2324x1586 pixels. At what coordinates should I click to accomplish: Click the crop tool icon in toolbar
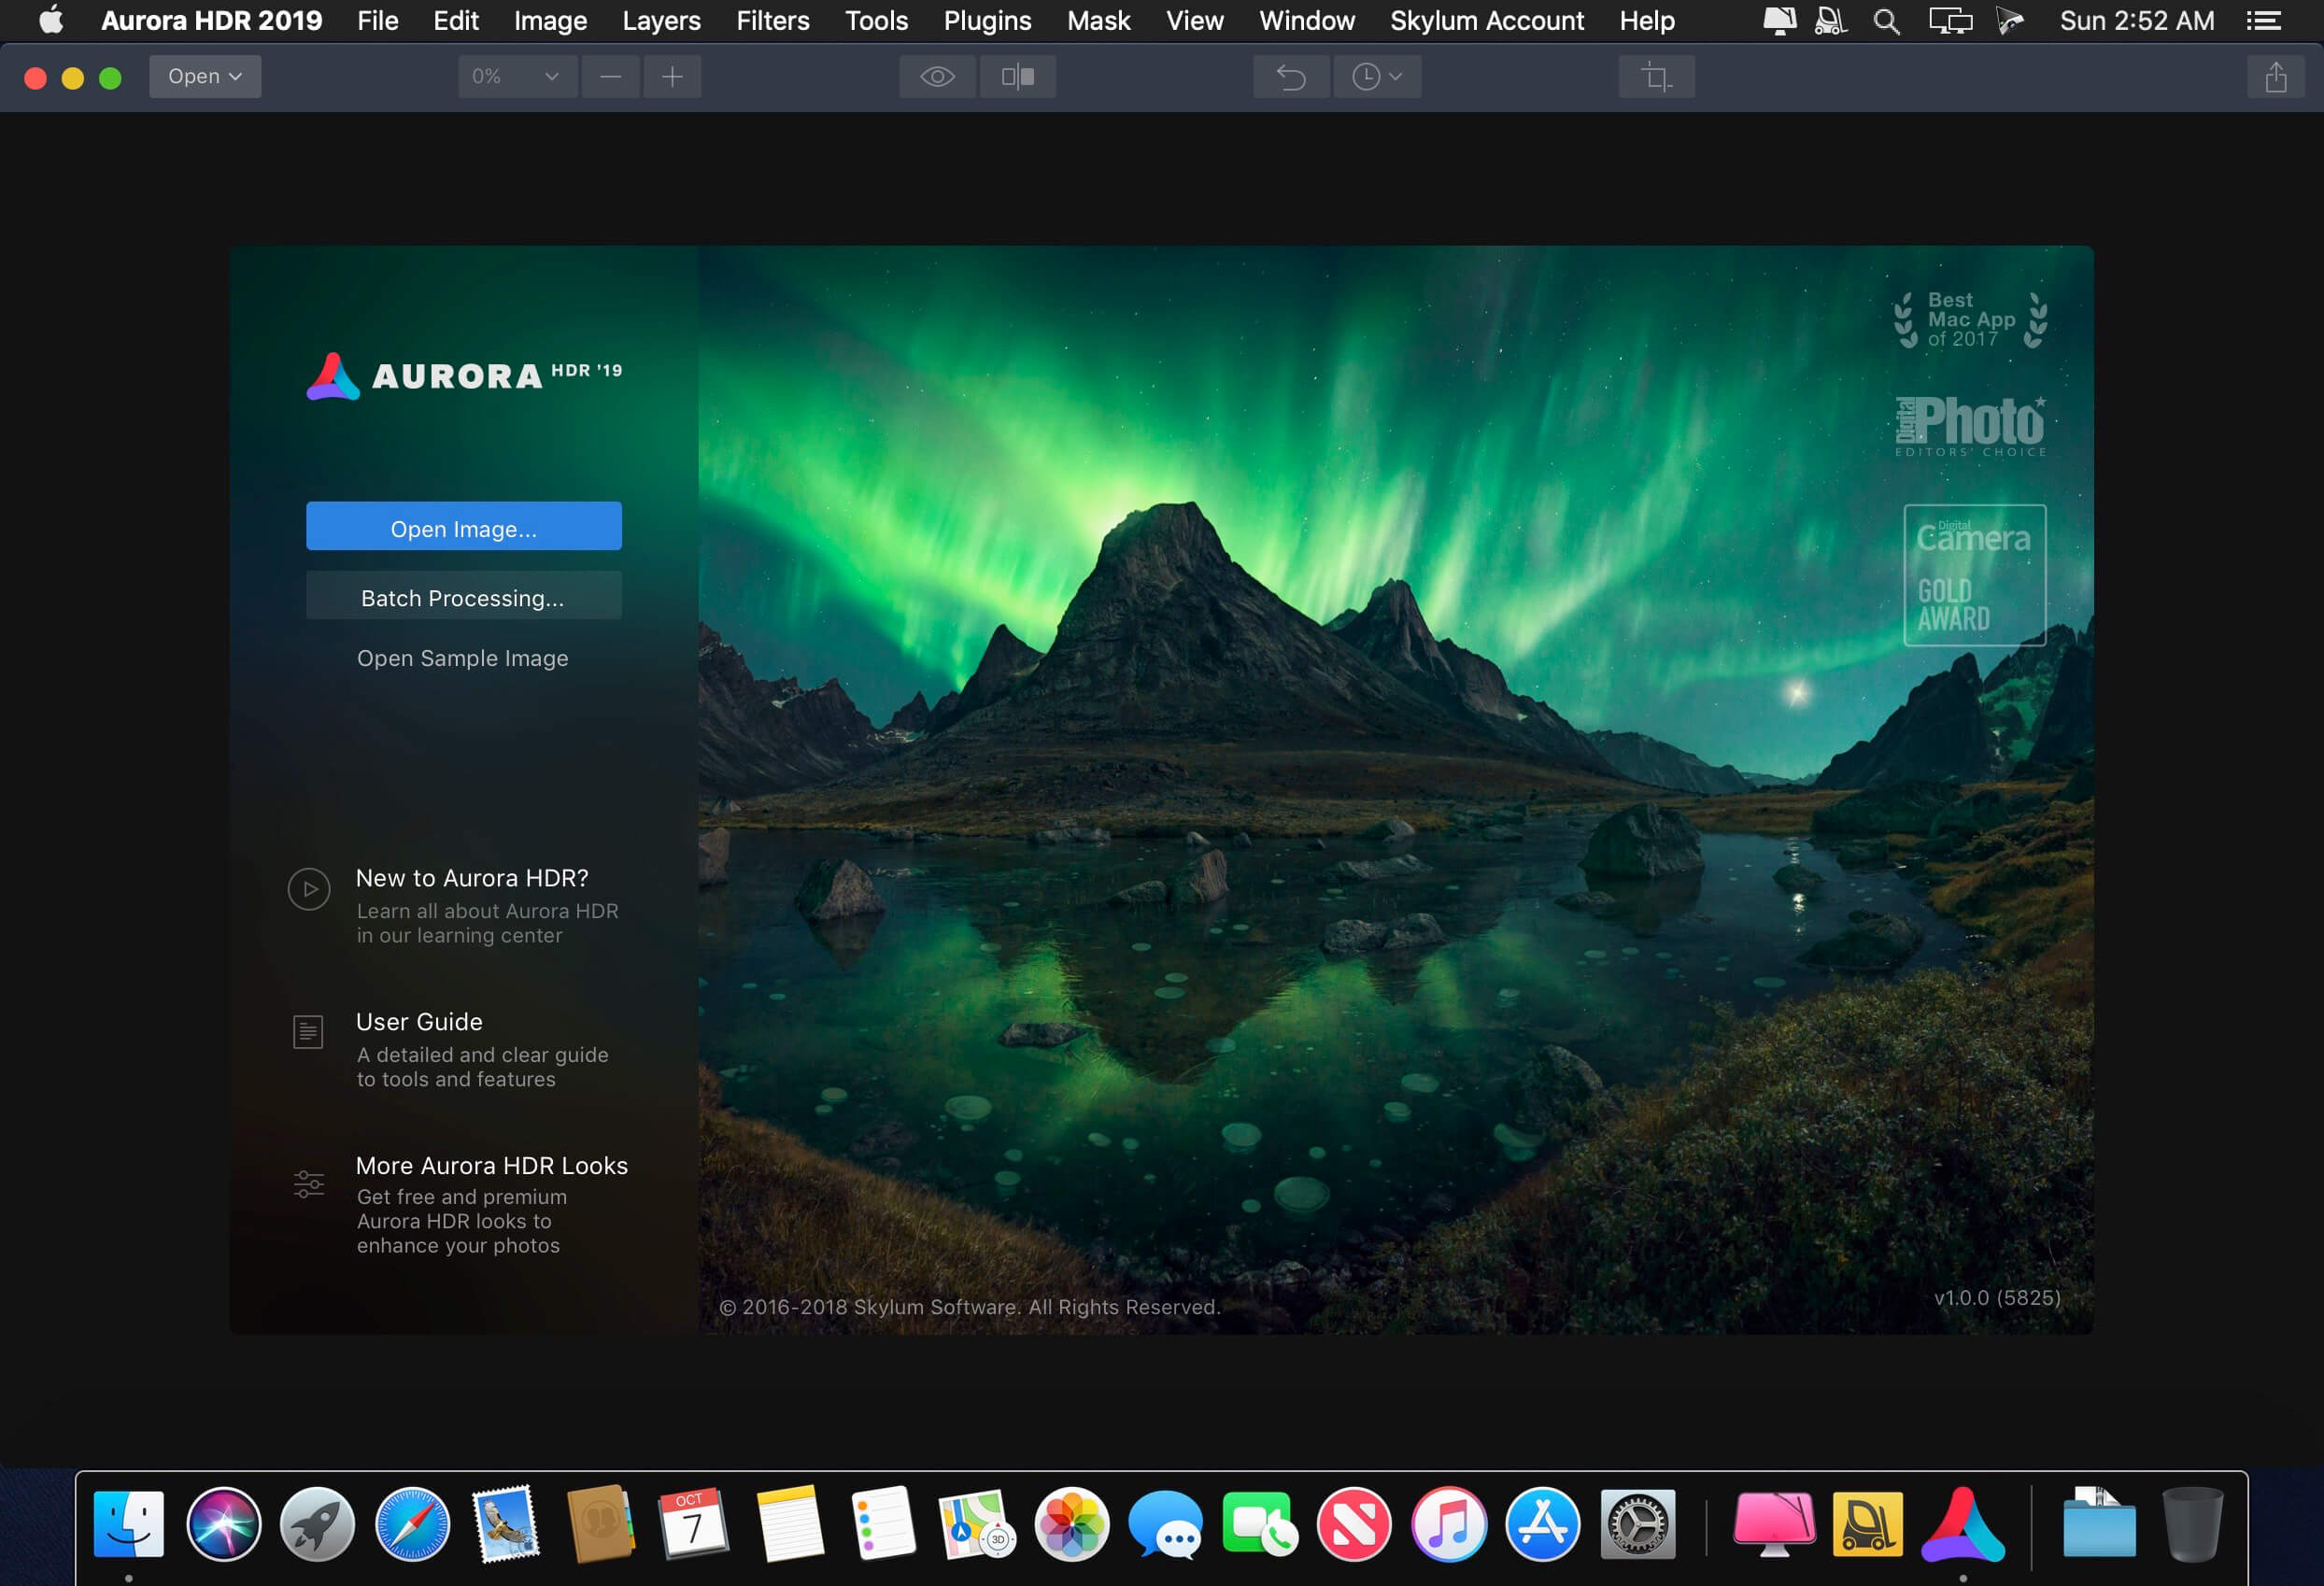(x=1656, y=77)
